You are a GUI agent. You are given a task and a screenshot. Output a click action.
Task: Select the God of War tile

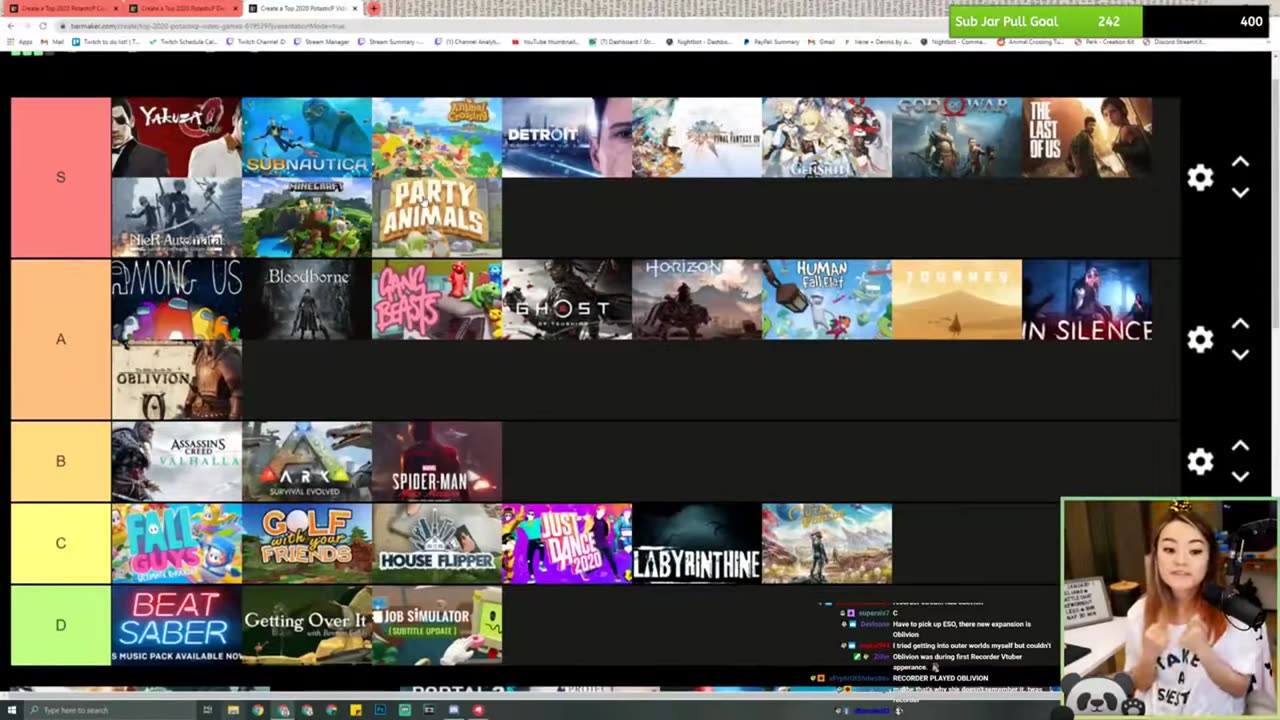(x=957, y=137)
